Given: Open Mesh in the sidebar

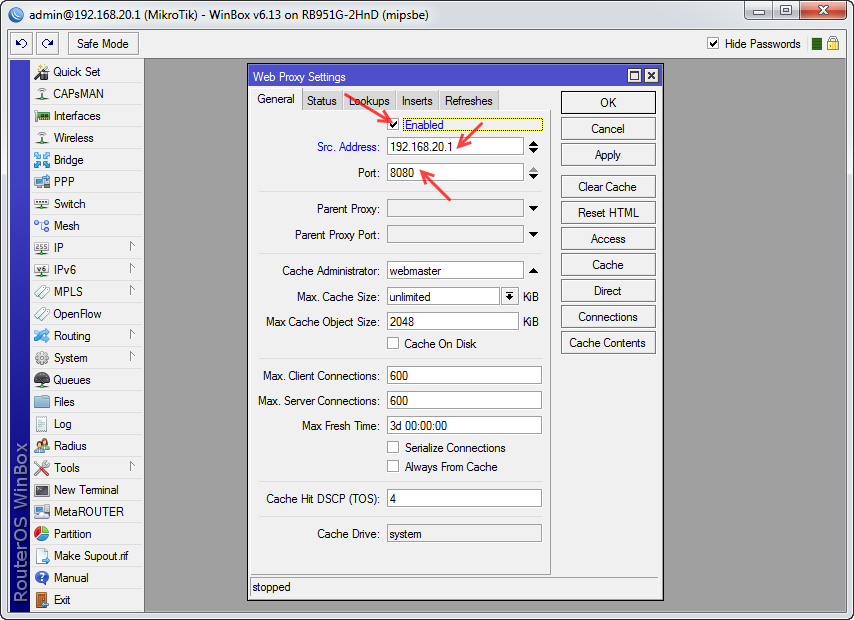Looking at the screenshot, I should coord(87,226).
